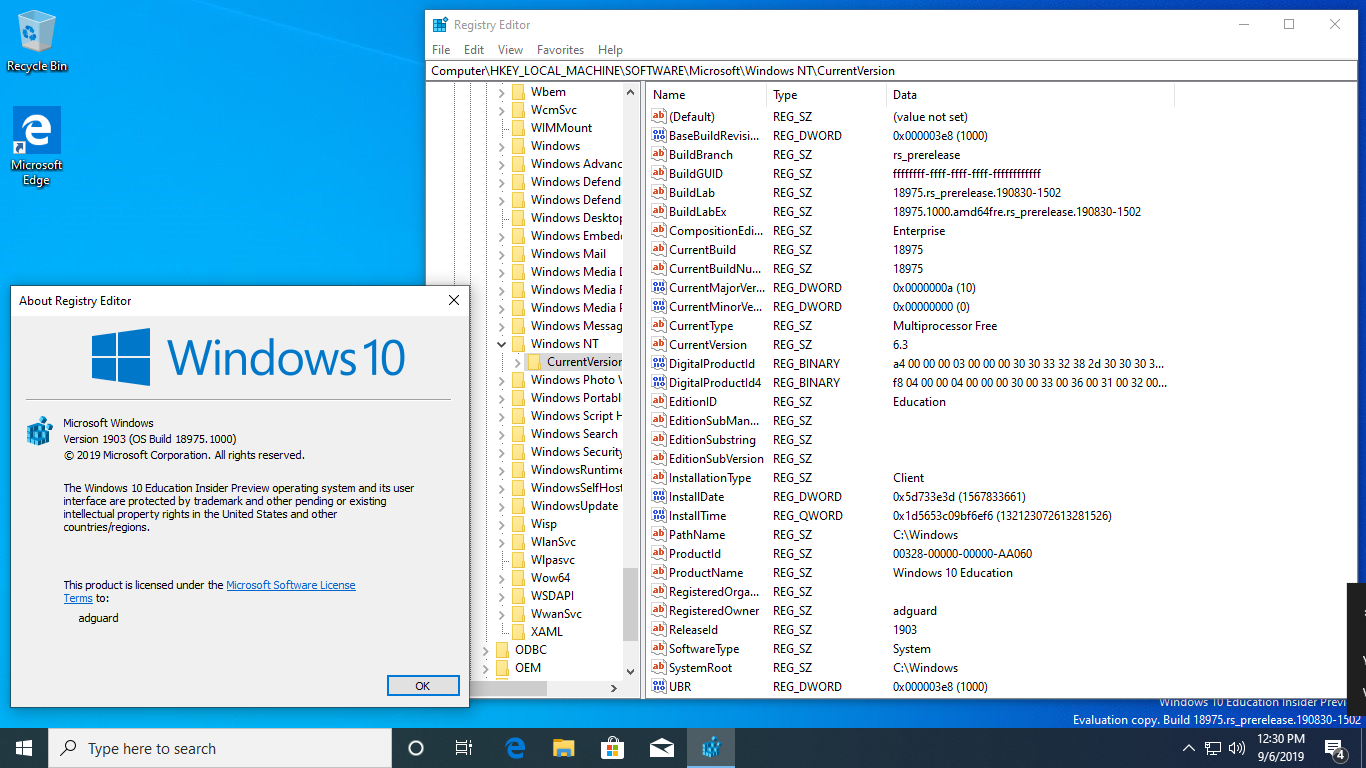Click the taskbar search box

220,748
